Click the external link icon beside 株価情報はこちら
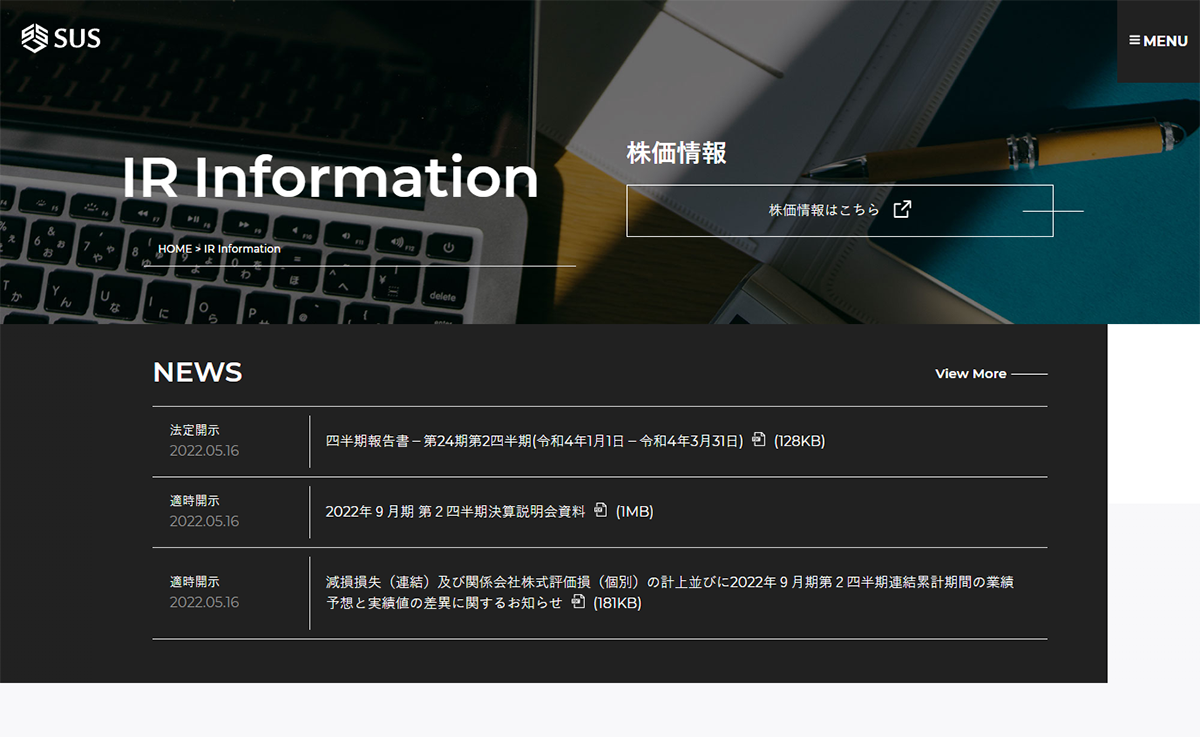Viewport: 1200px width, 737px height. point(902,210)
